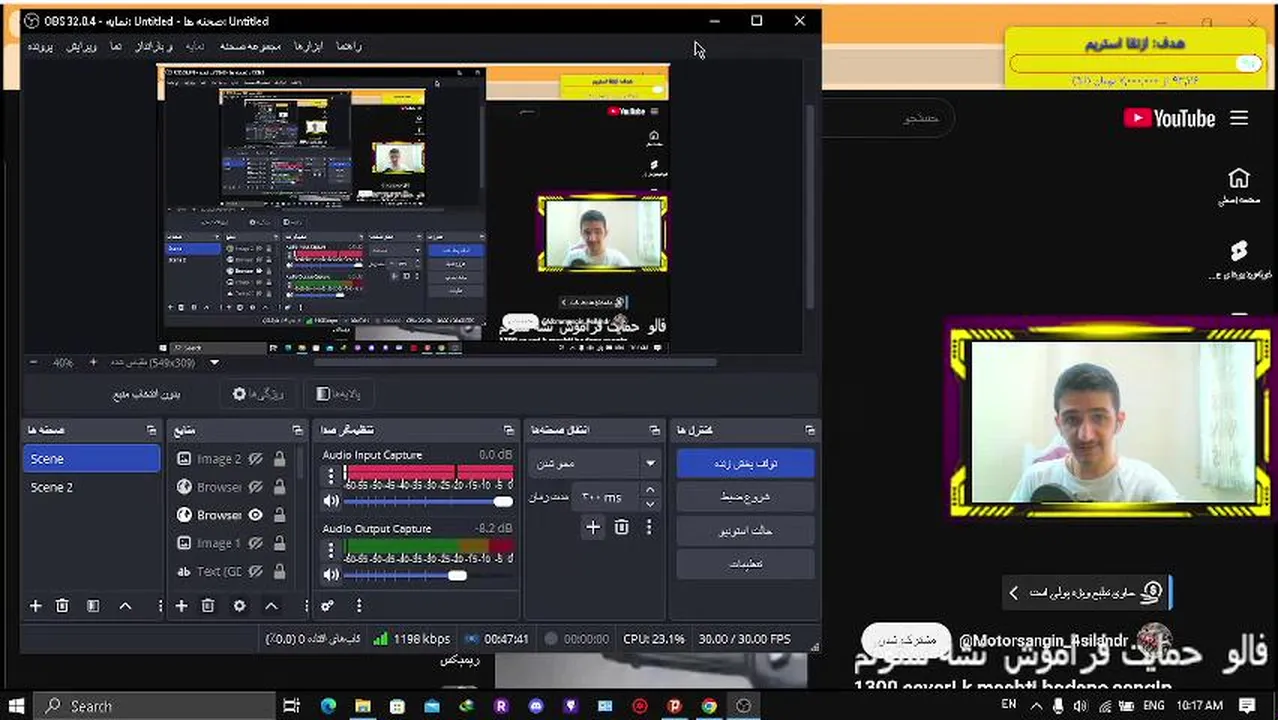The height and width of the screenshot is (720, 1278).
Task: Mute Audio Input Capture speaker icon
Action: [331, 501]
